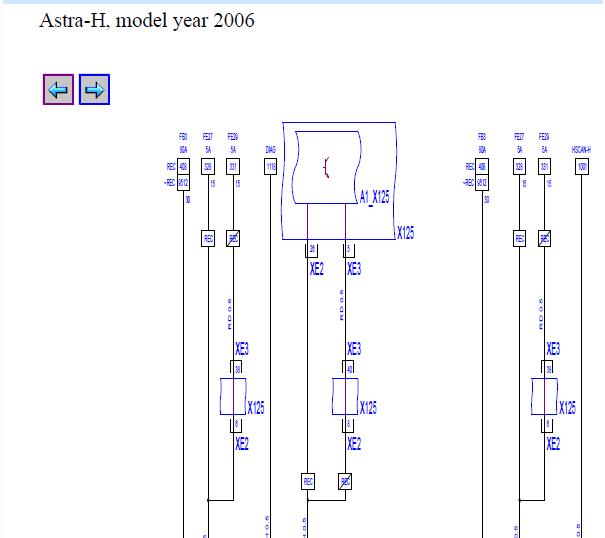This screenshot has height=538, width=605.
Task: Click the X125 label directly beneath A1_X125
Action: click(406, 233)
